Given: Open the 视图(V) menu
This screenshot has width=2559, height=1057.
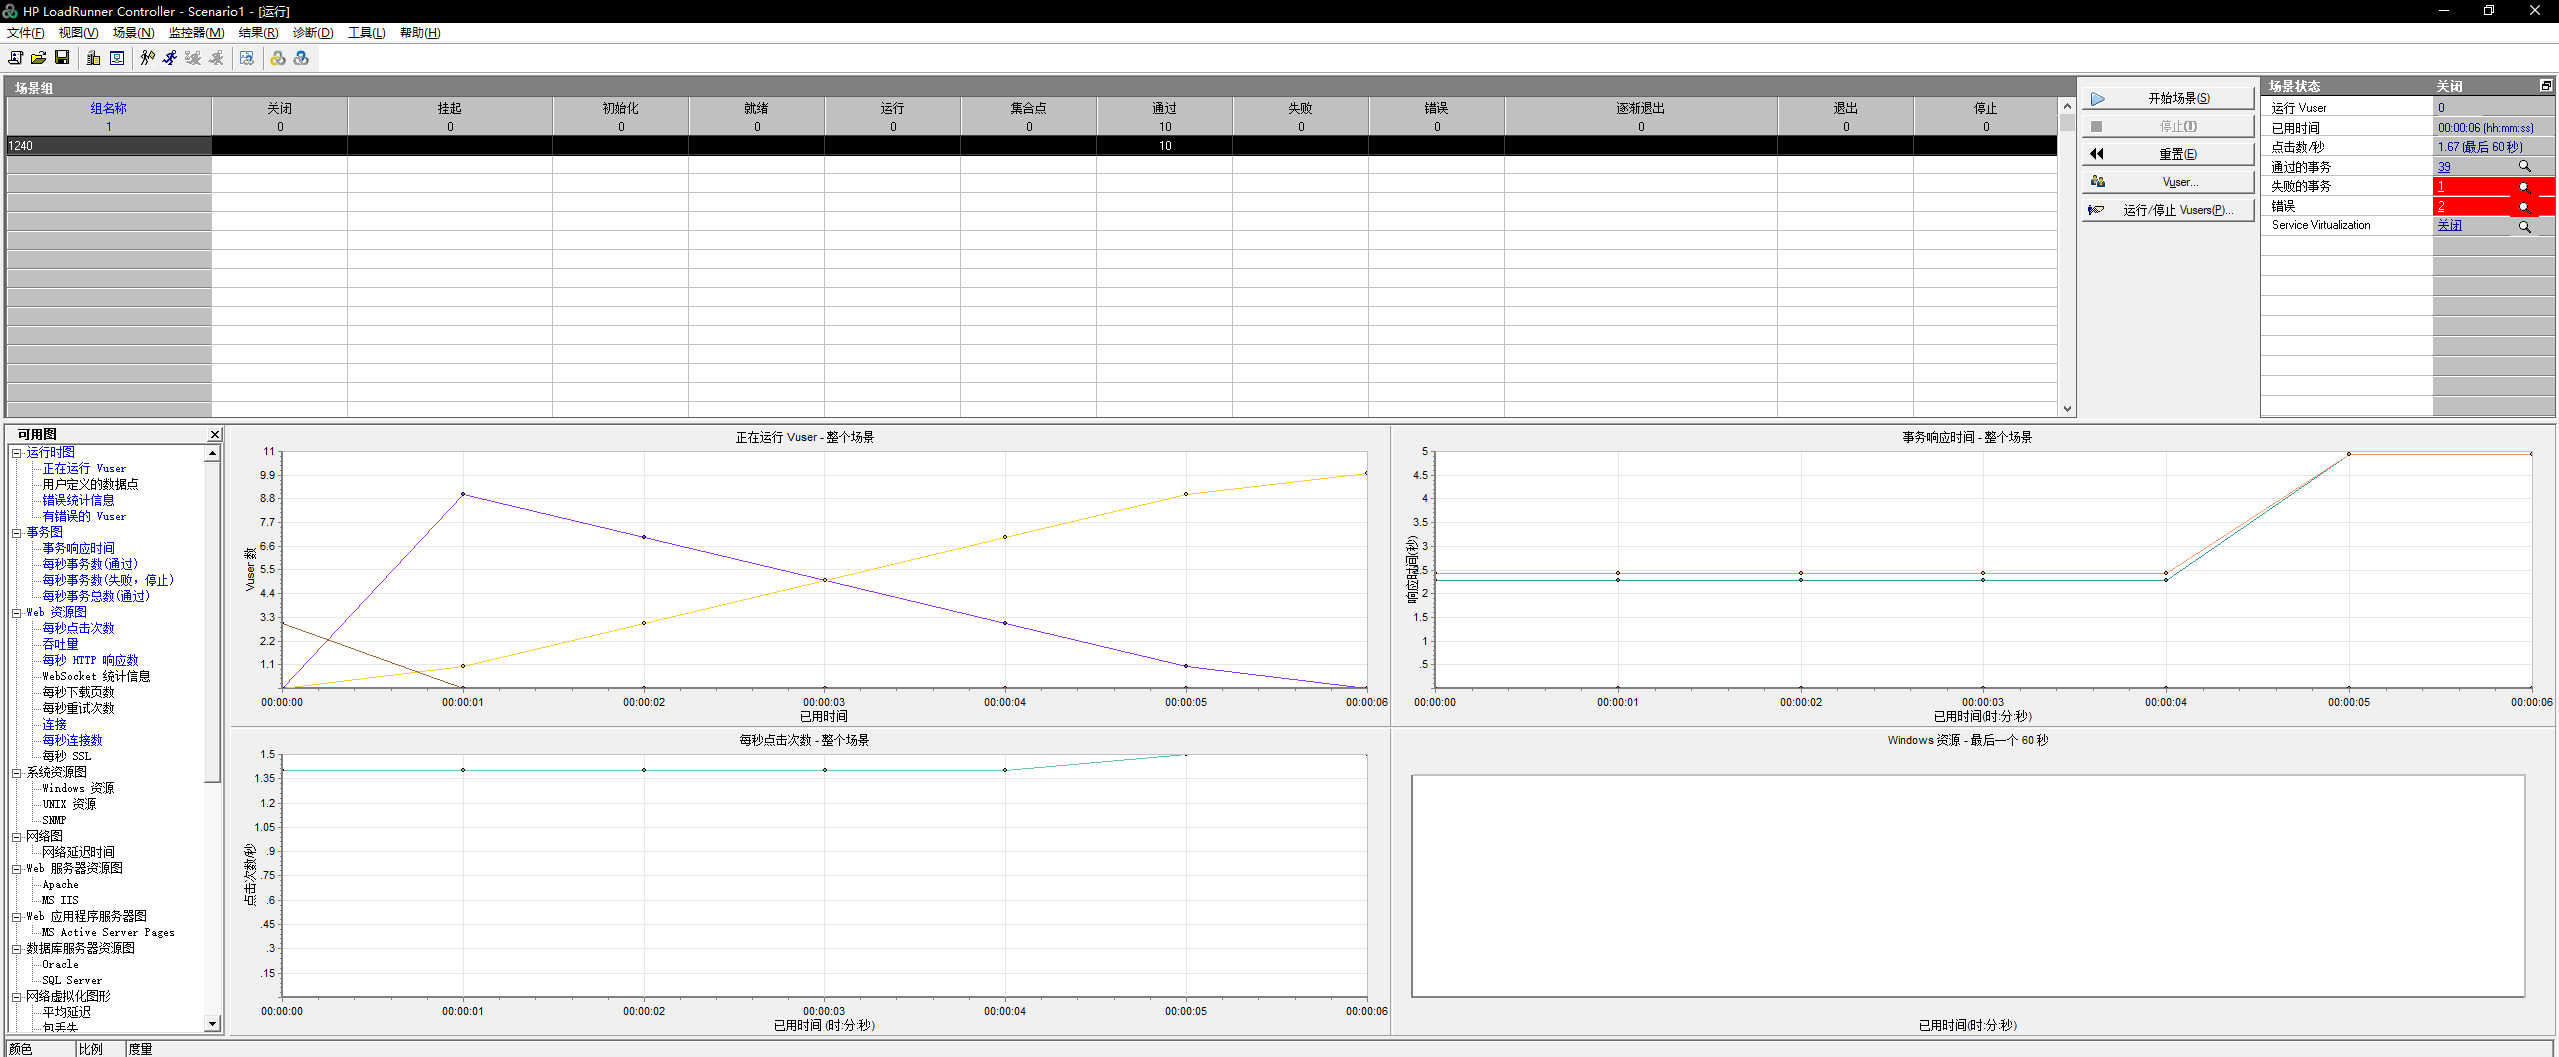Looking at the screenshot, I should (x=78, y=33).
